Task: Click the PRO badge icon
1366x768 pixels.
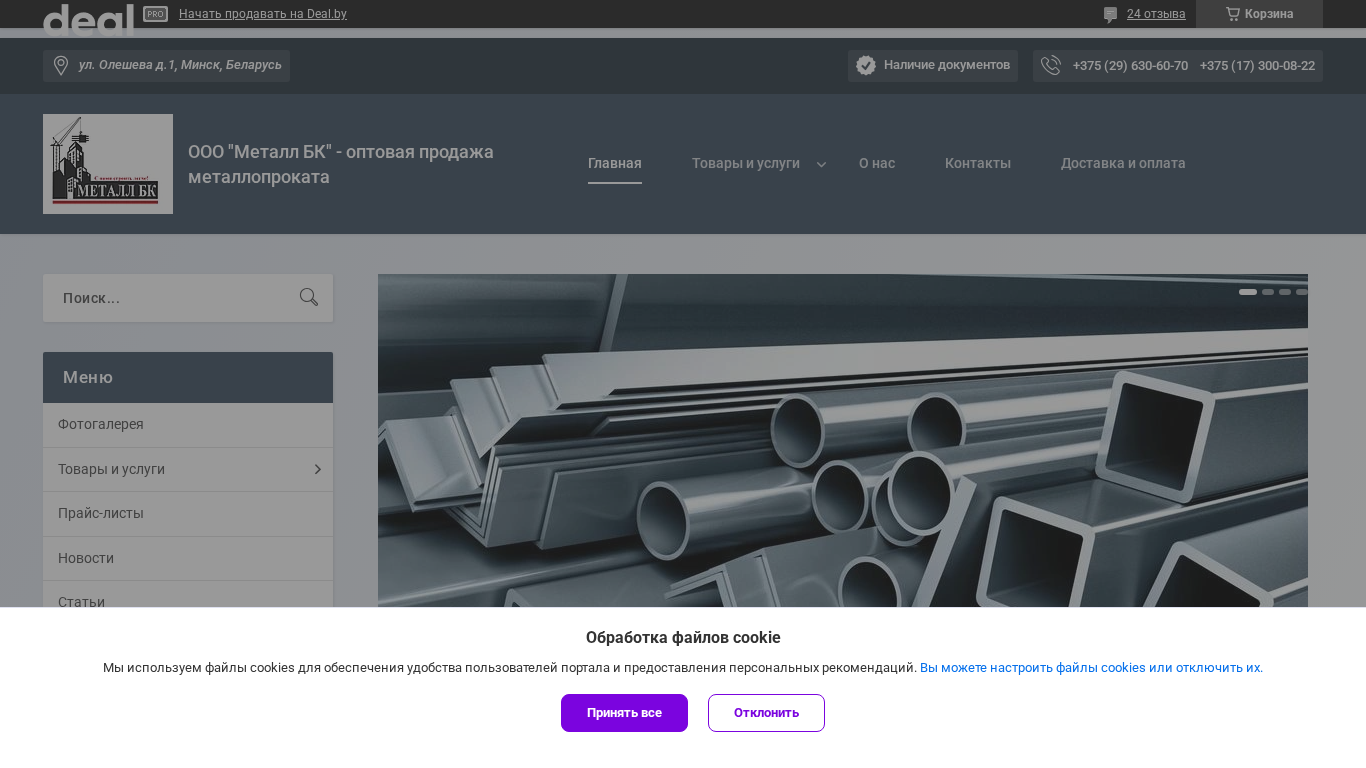Action: tap(155, 14)
